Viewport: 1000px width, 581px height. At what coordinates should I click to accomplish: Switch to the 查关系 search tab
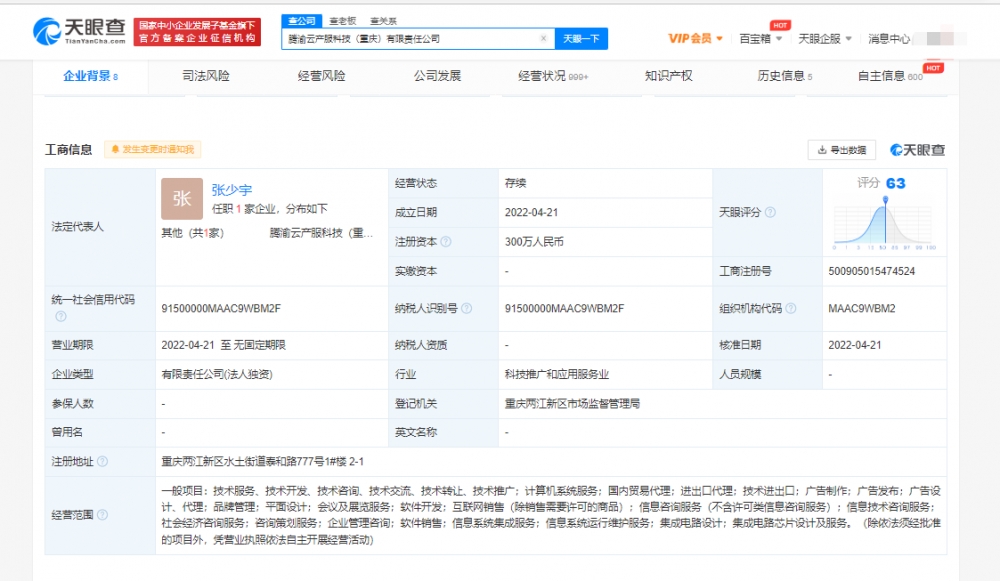(x=383, y=21)
